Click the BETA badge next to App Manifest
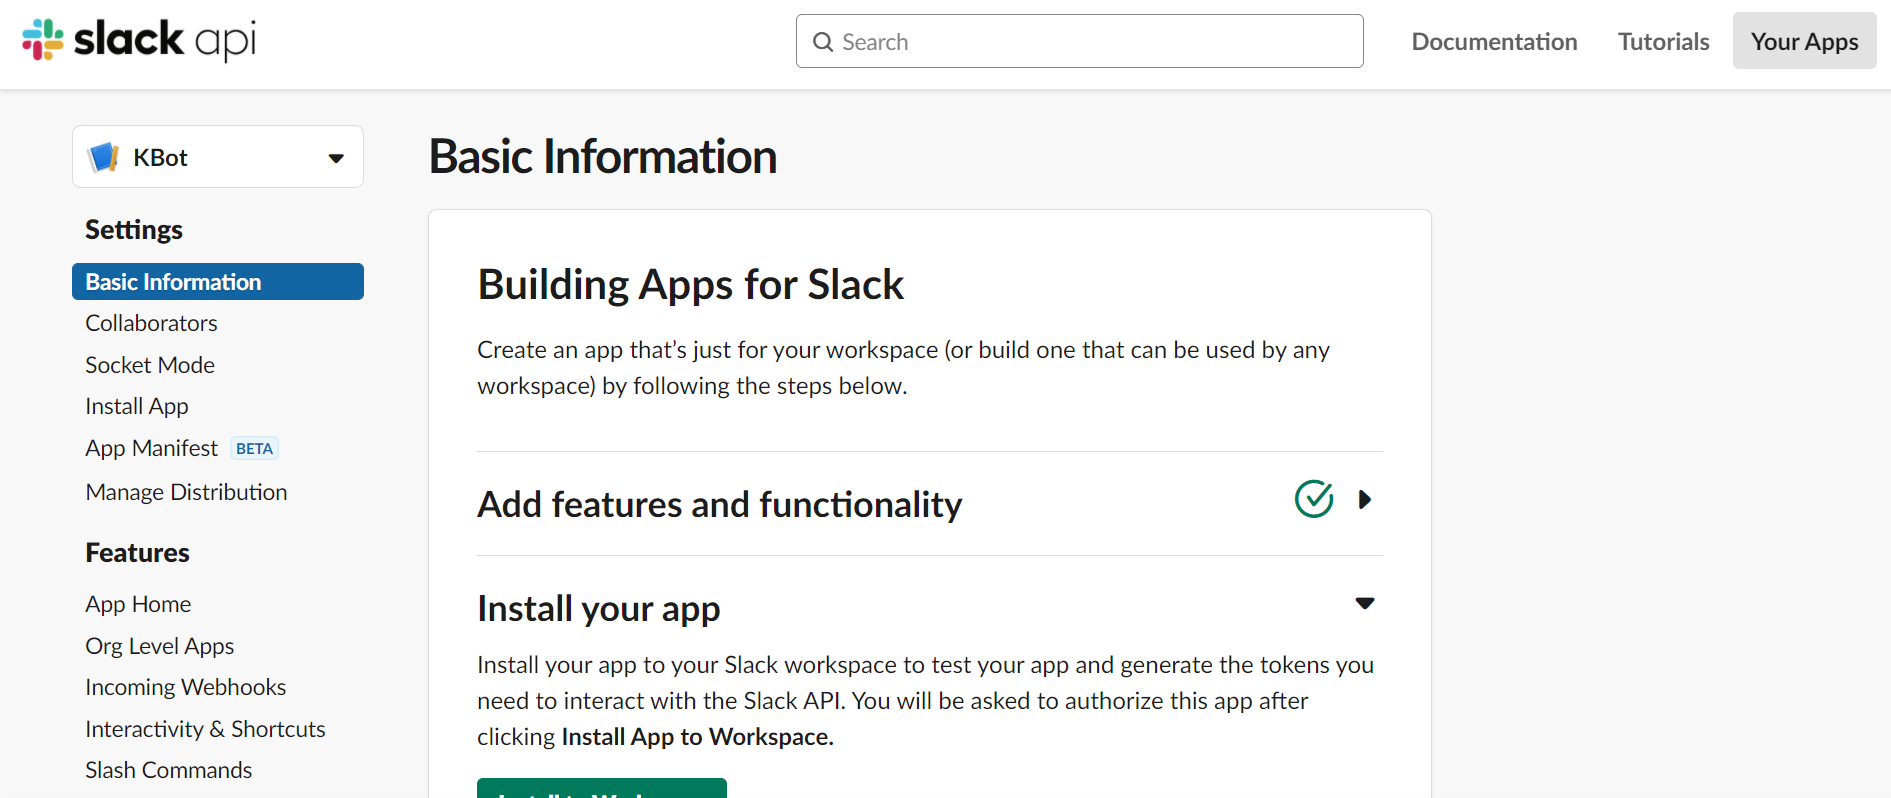The image size is (1891, 798). [254, 449]
